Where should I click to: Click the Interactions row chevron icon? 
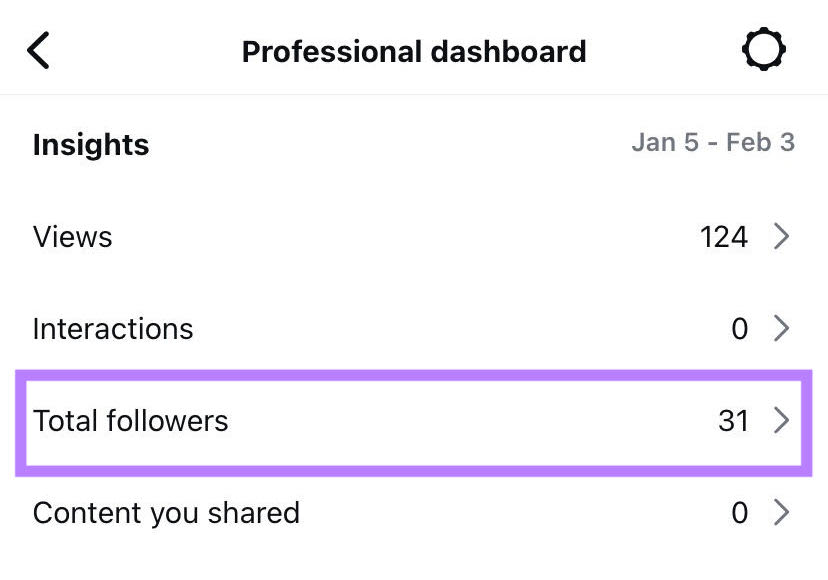(784, 329)
